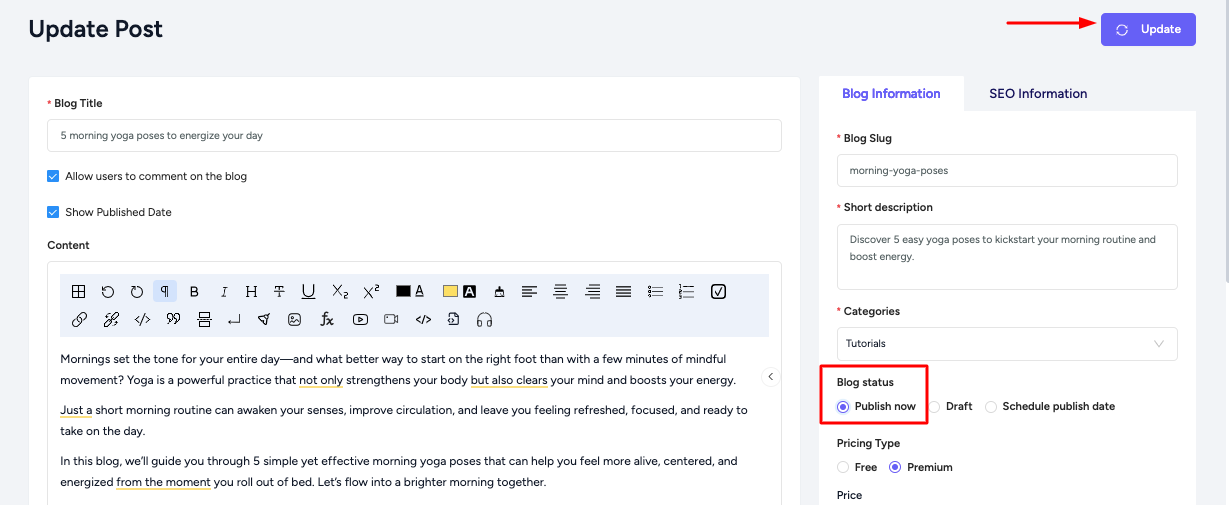Align text left

coord(529,292)
